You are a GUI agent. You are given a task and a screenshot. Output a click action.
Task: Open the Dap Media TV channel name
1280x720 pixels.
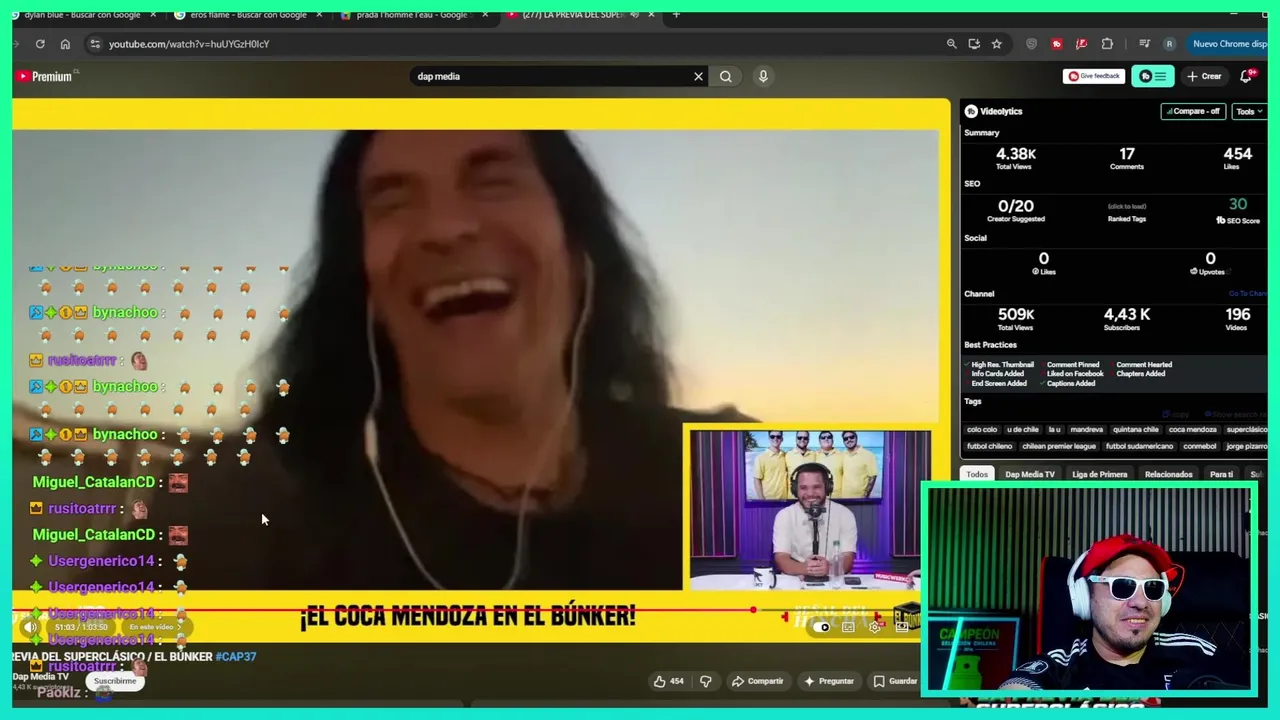tap(40, 677)
